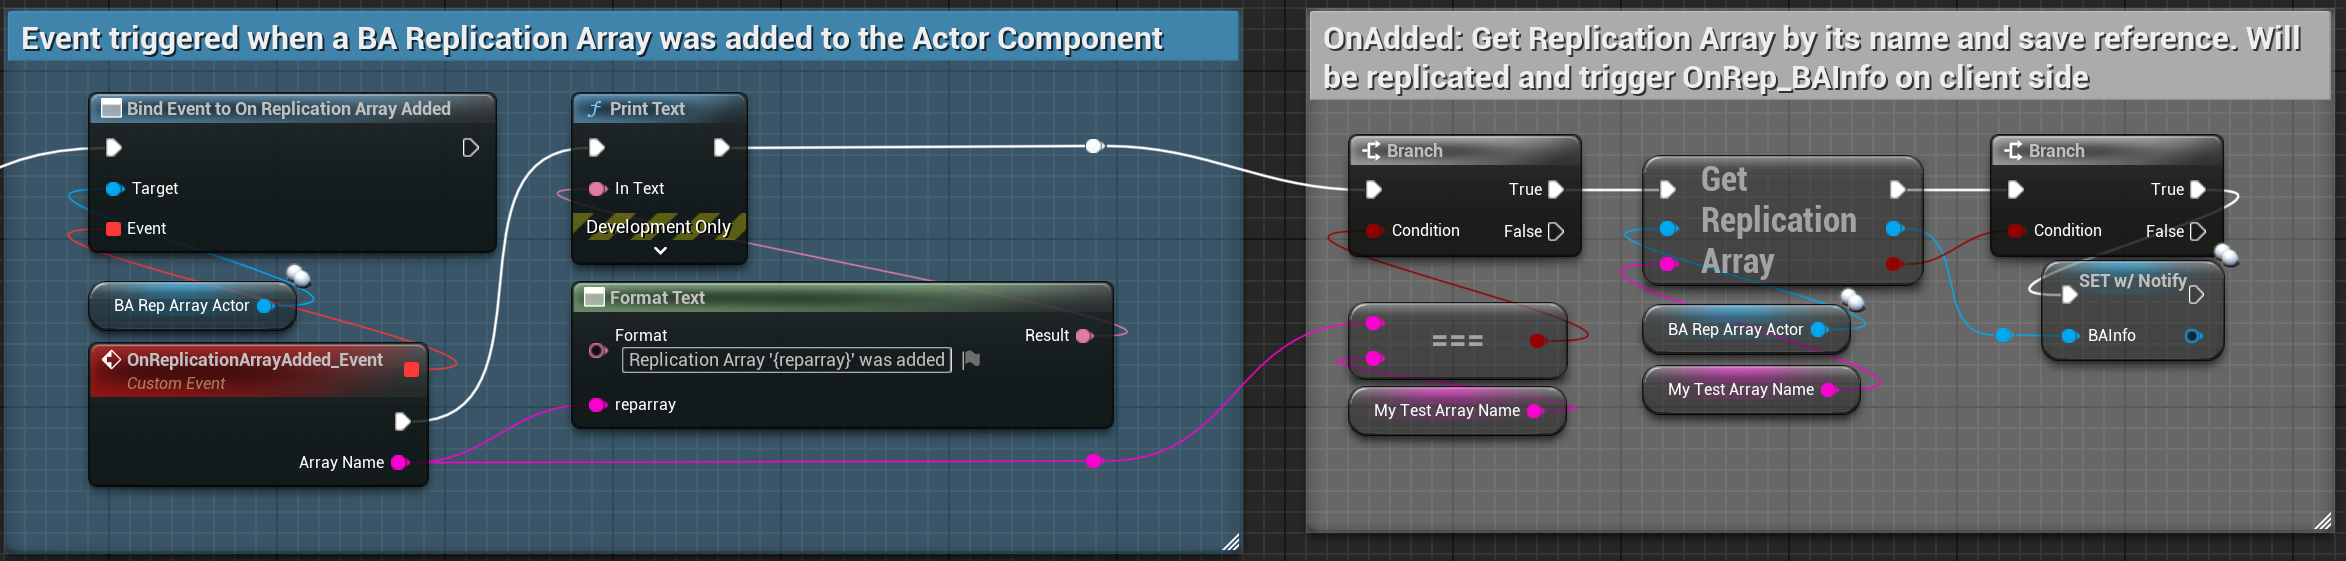The height and width of the screenshot is (561, 2346).
Task: Click Print Text input execution pin
Action: [597, 148]
